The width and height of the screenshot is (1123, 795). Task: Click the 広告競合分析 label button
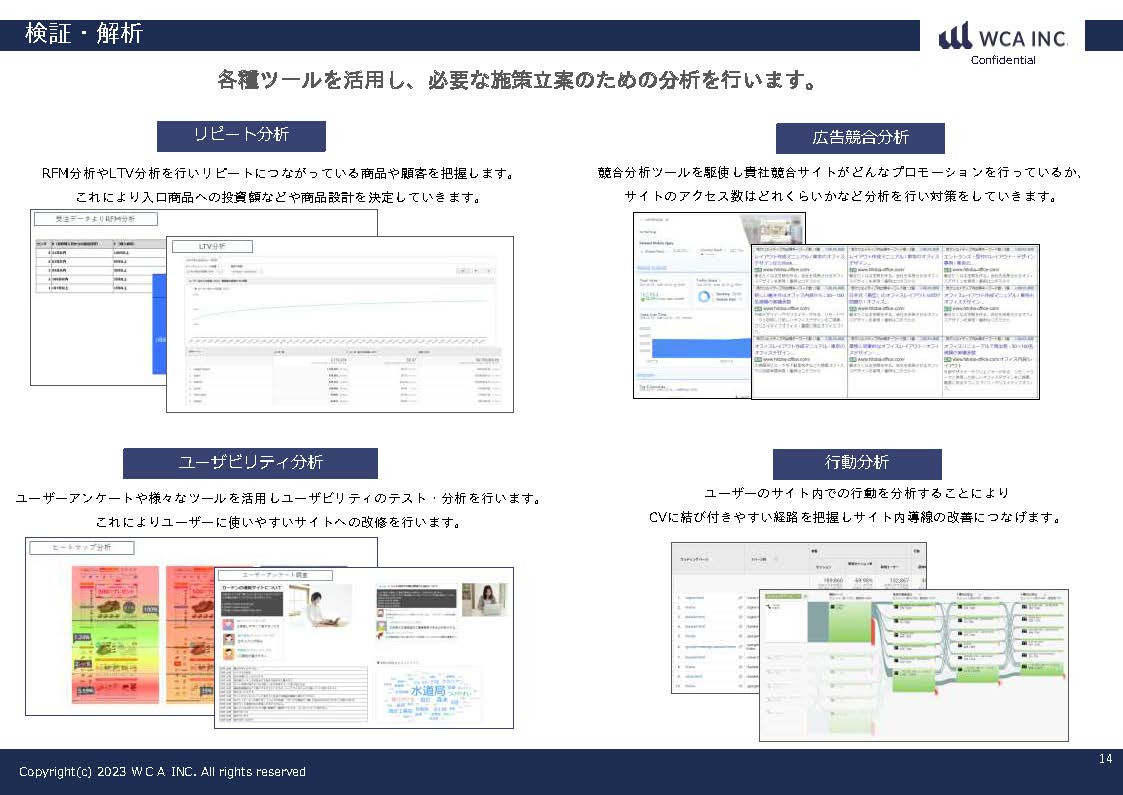[861, 138]
